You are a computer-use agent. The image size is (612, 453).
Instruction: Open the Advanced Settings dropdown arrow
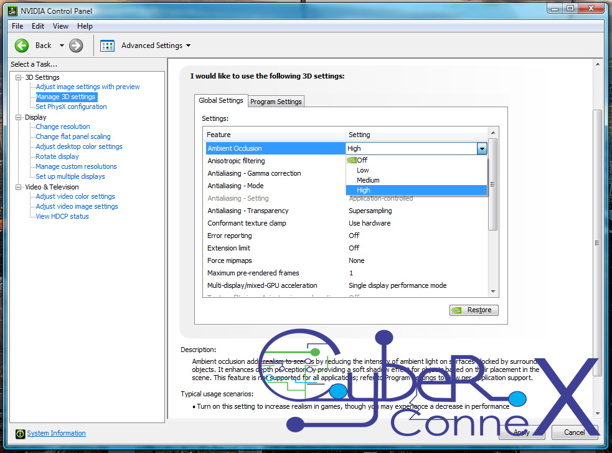(189, 46)
